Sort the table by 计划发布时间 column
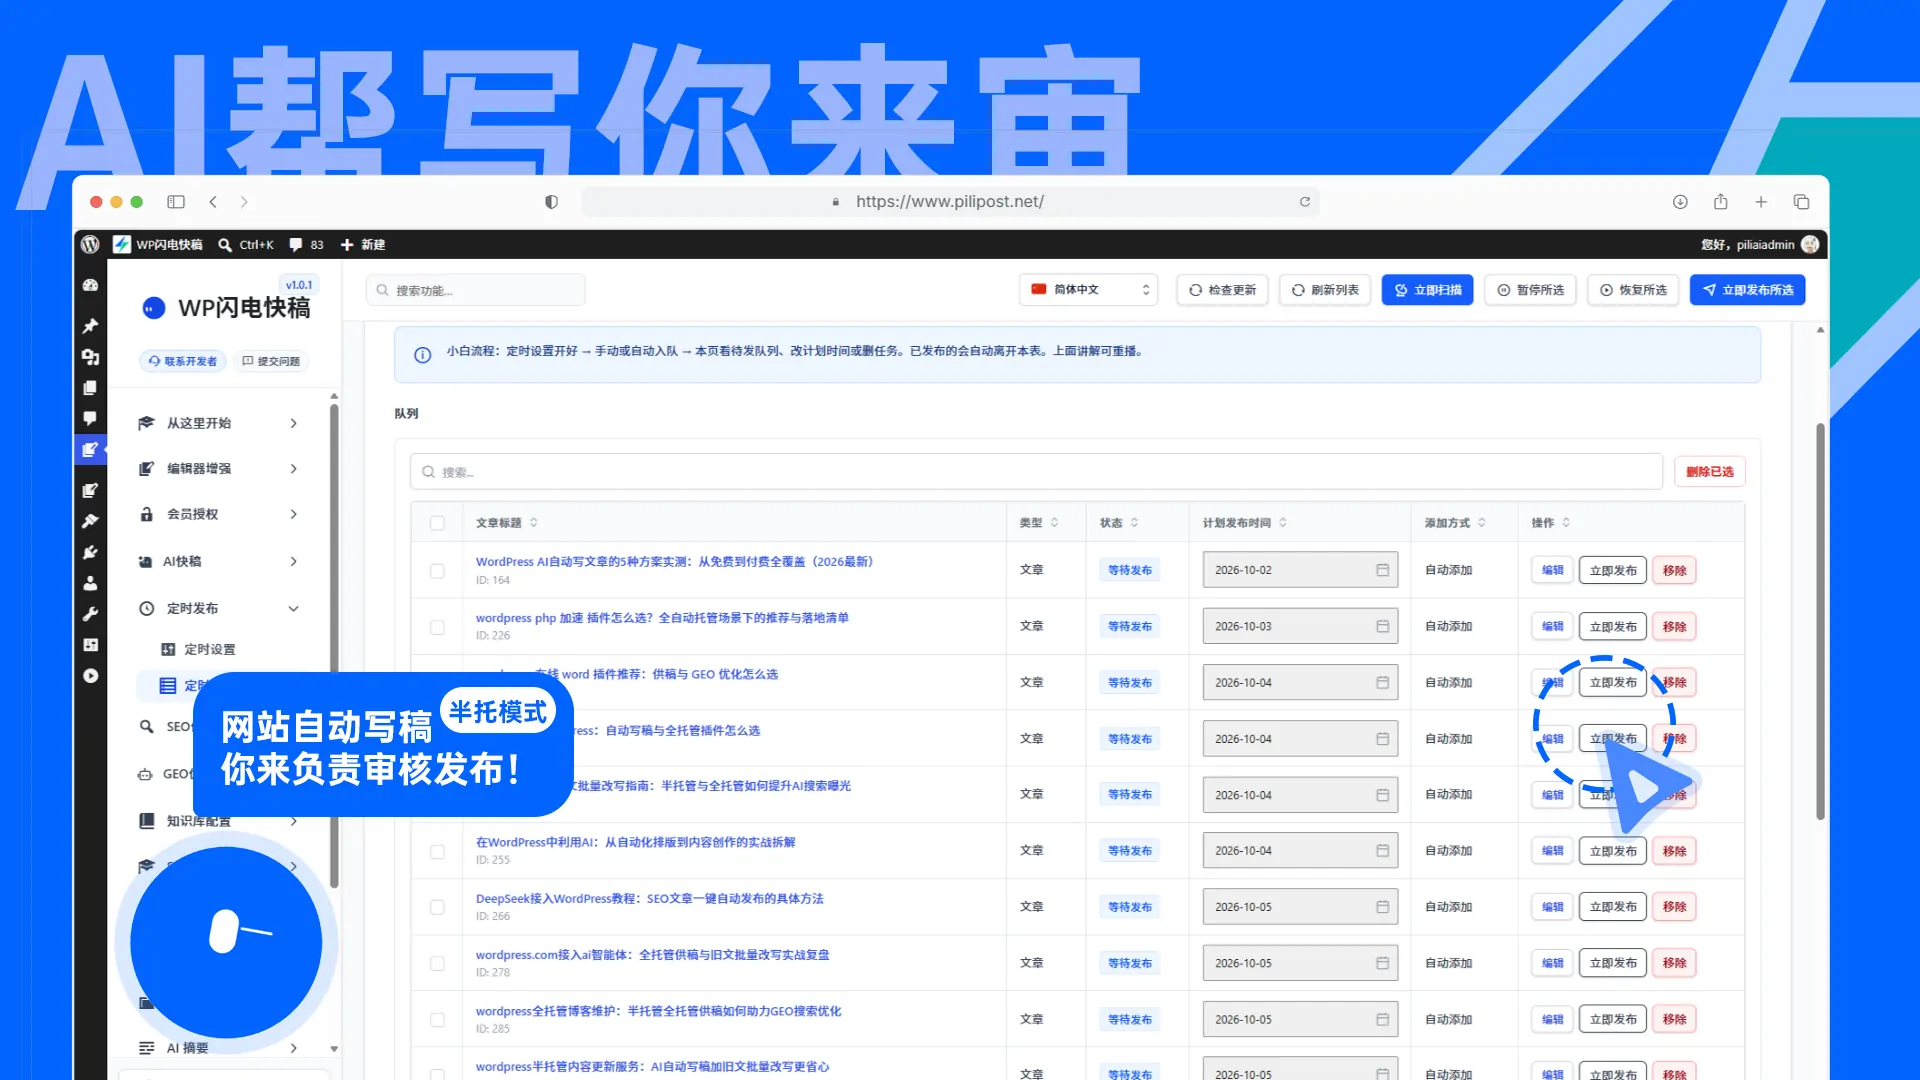This screenshot has height=1080, width=1920. click(x=1244, y=523)
